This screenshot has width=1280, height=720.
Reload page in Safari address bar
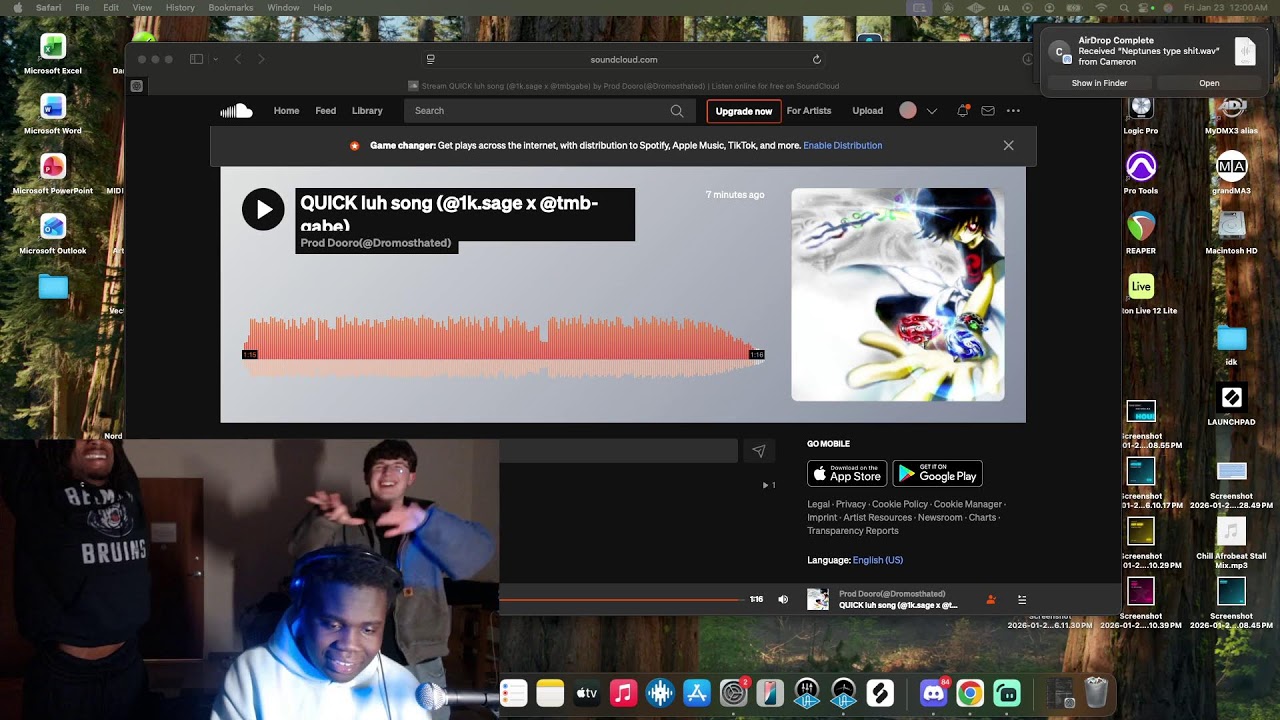click(x=816, y=59)
